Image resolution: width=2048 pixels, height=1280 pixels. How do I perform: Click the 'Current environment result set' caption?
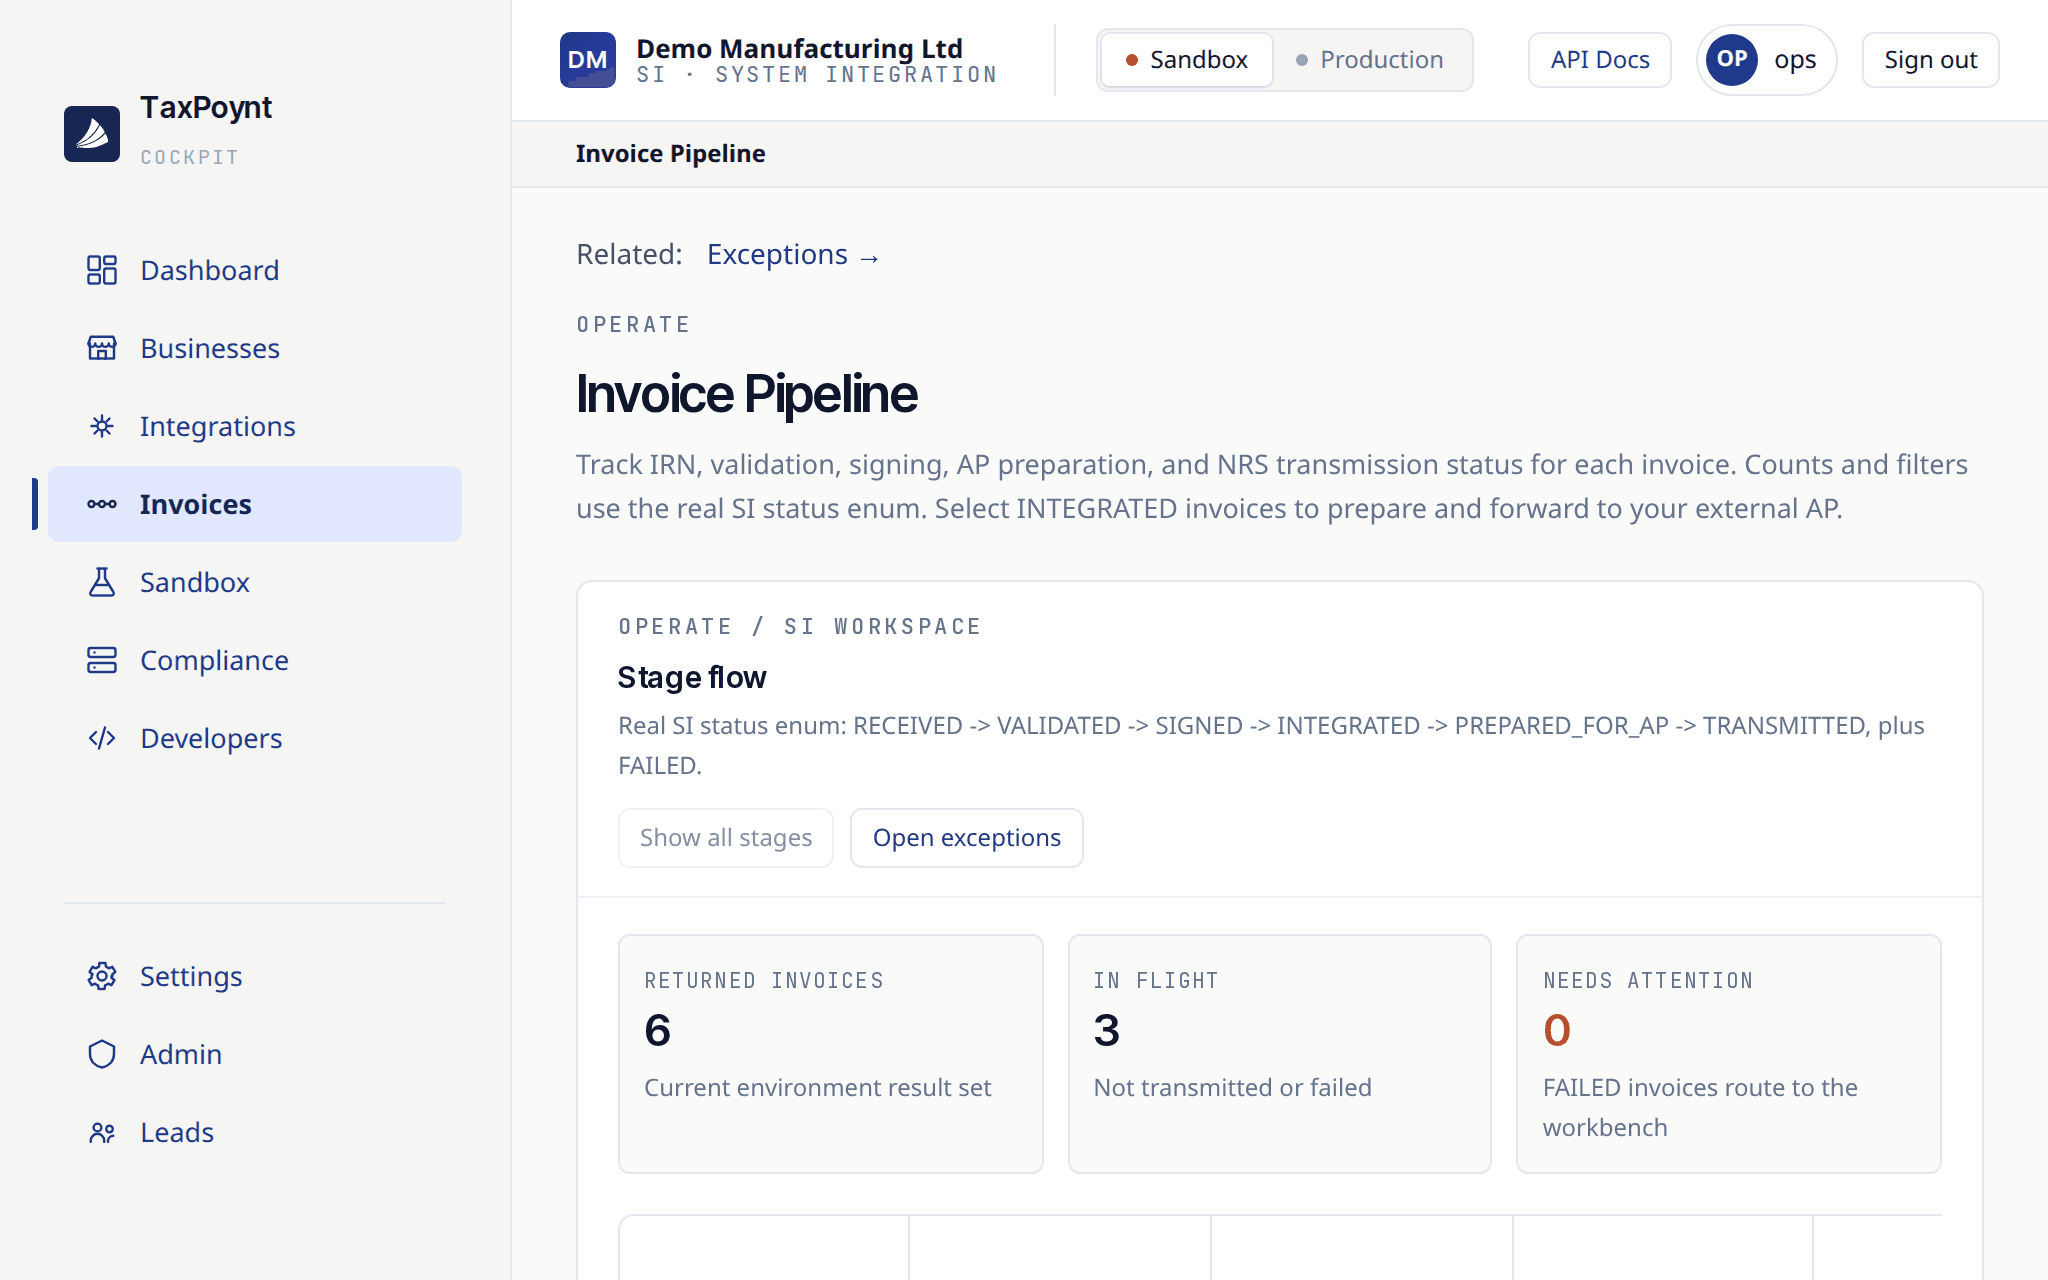coord(818,1088)
